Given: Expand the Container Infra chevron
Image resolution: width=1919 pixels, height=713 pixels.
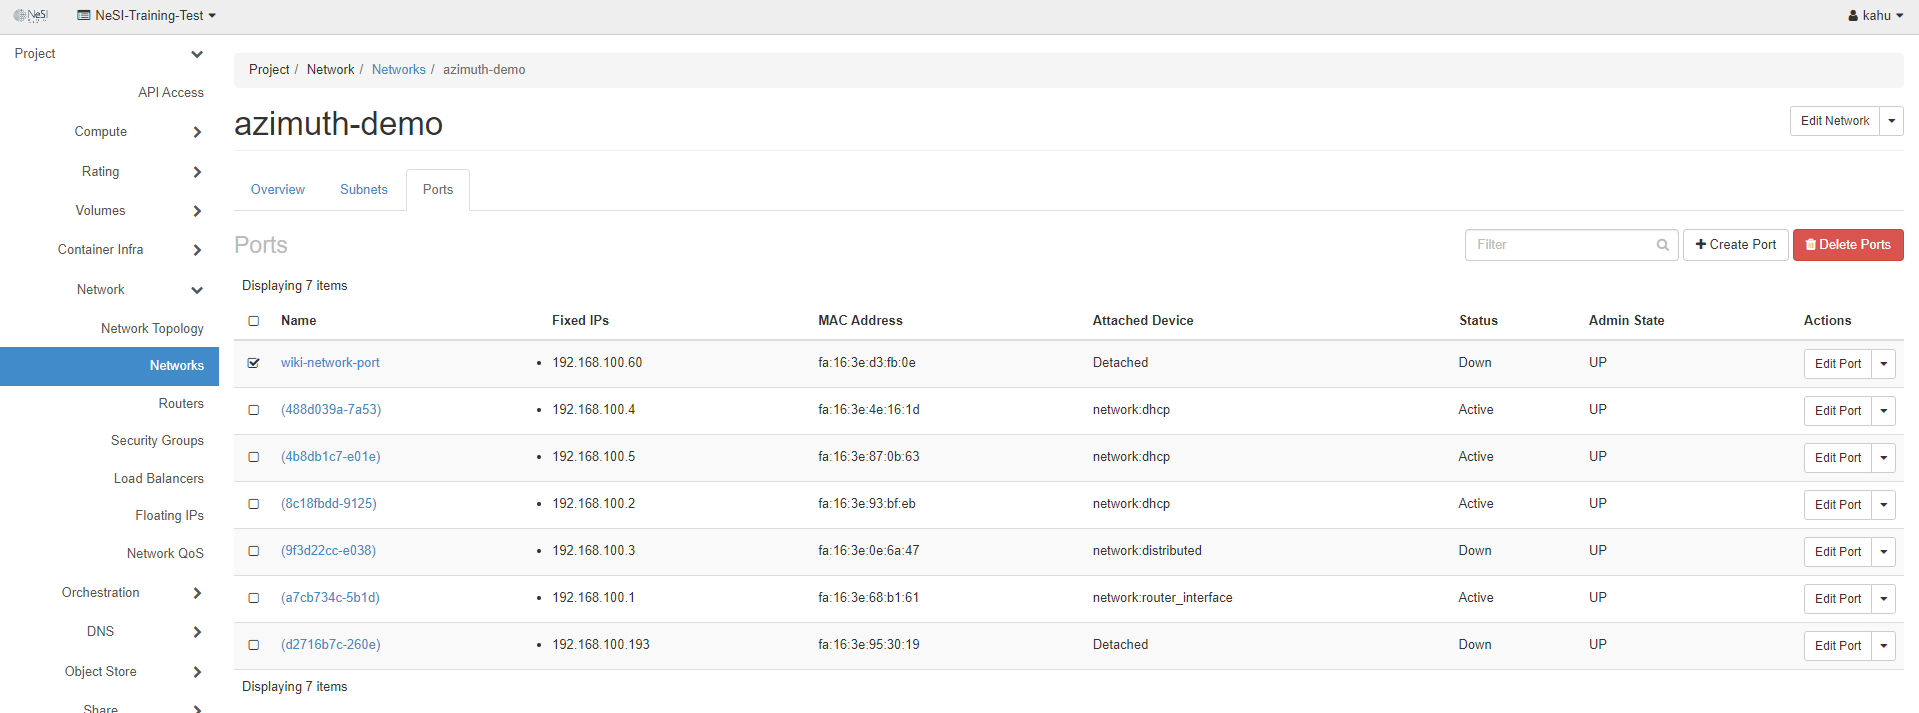Looking at the screenshot, I should click(197, 250).
